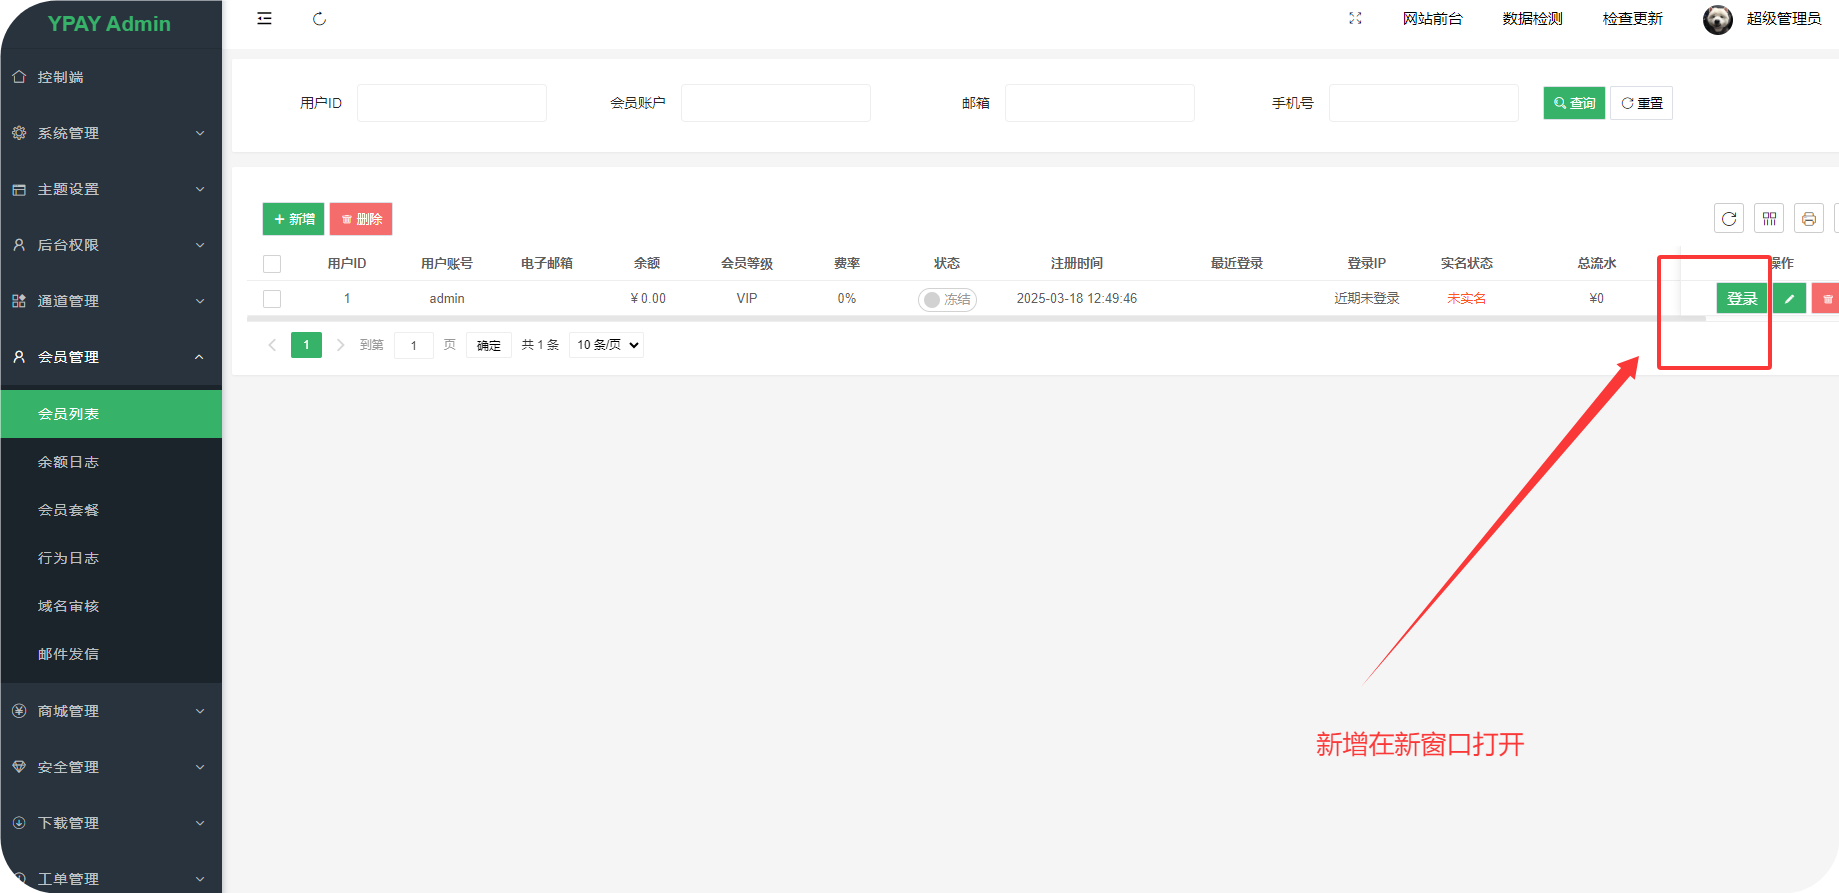Image resolution: width=1839 pixels, height=893 pixels.
Task: Open 余额日志 submenu item
Action: (x=111, y=462)
